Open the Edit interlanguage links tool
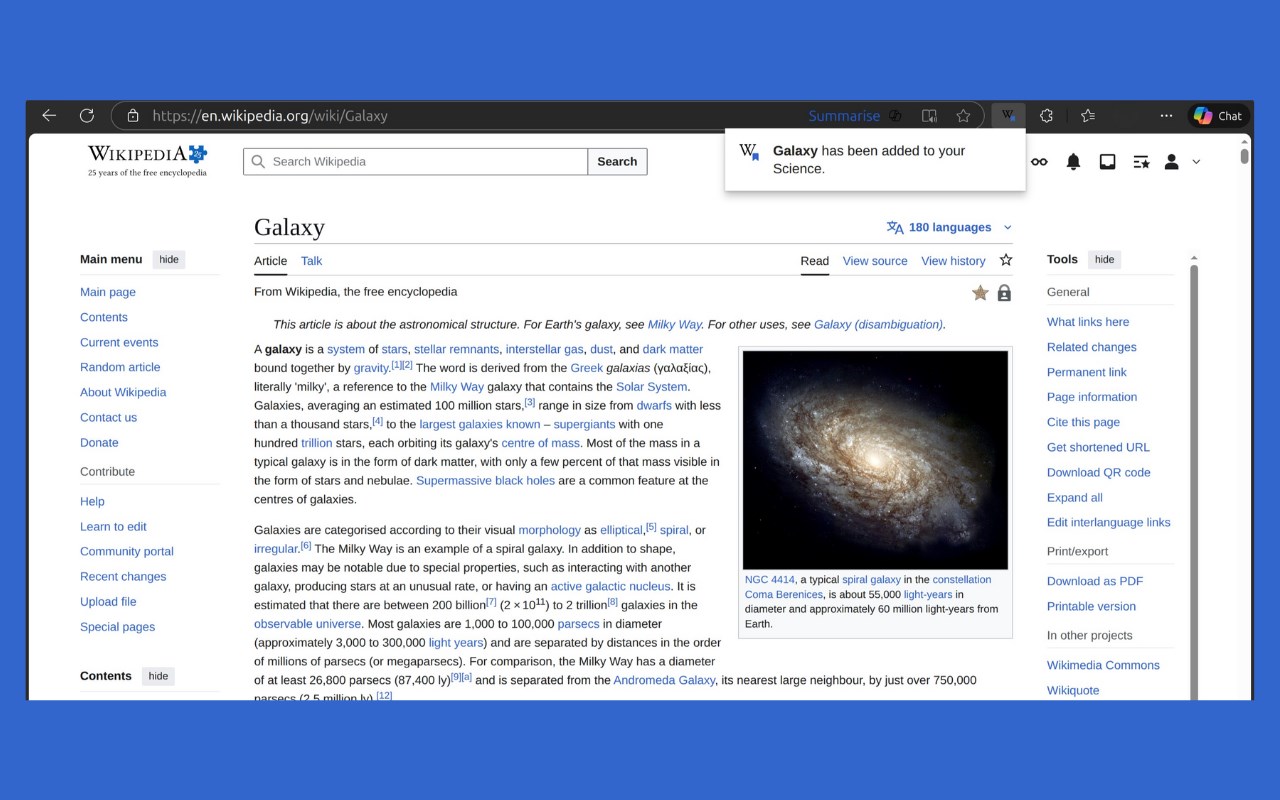 click(x=1108, y=522)
